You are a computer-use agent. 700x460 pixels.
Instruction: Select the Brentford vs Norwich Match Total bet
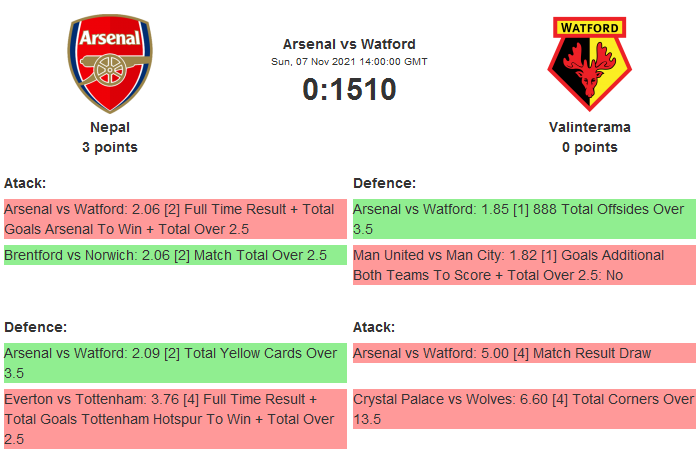[x=175, y=255]
